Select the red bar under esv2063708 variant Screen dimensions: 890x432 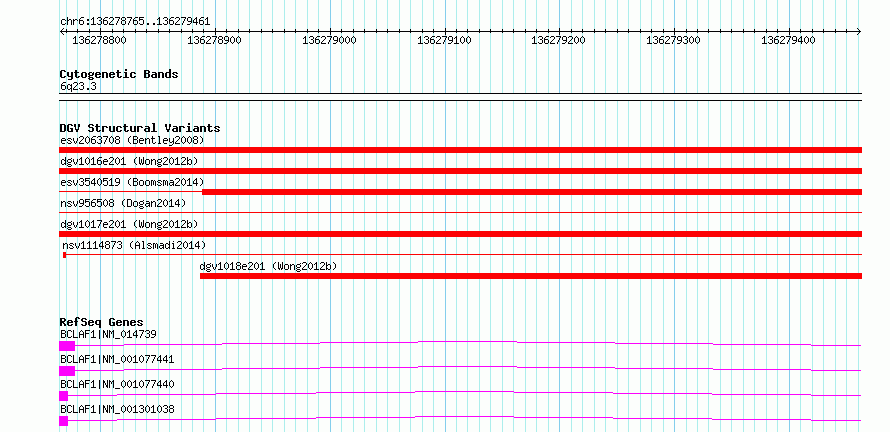click(x=460, y=150)
